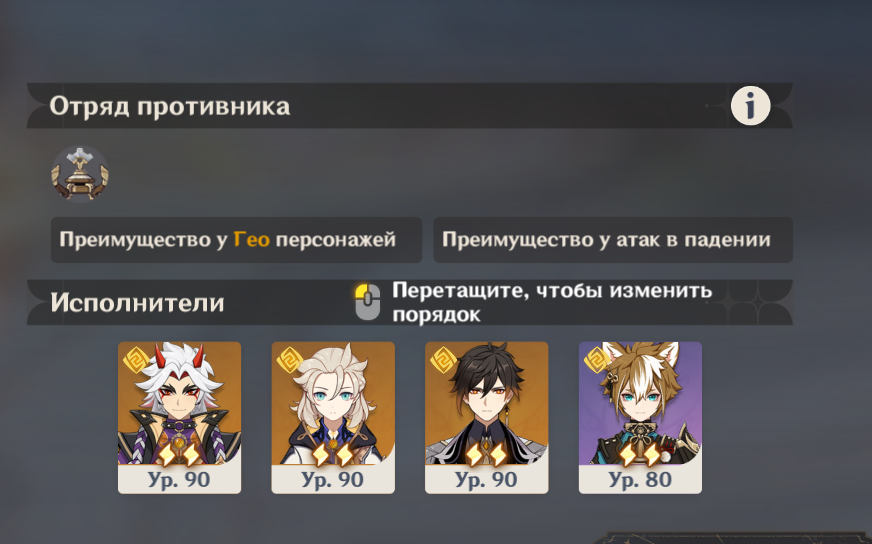The image size is (872, 544).
Task: Click the Geo element emblem on Gorou's card
Action: (597, 360)
